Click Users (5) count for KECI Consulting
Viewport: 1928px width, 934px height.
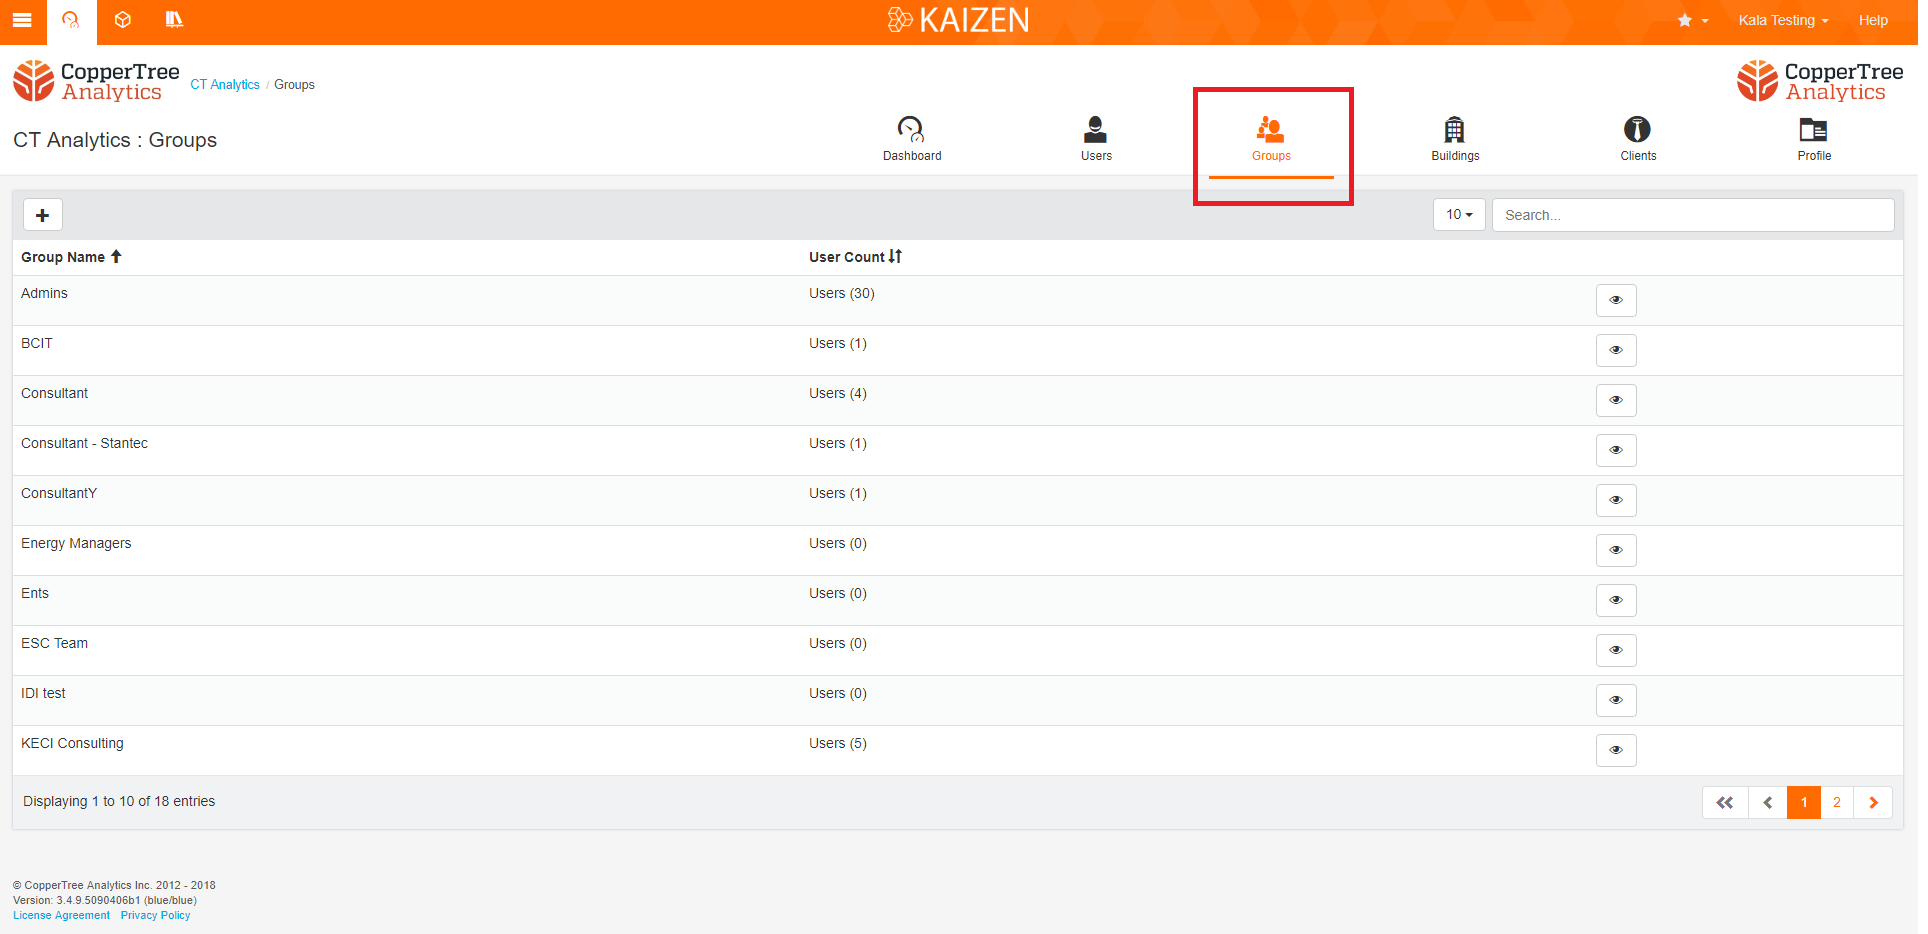pos(838,743)
